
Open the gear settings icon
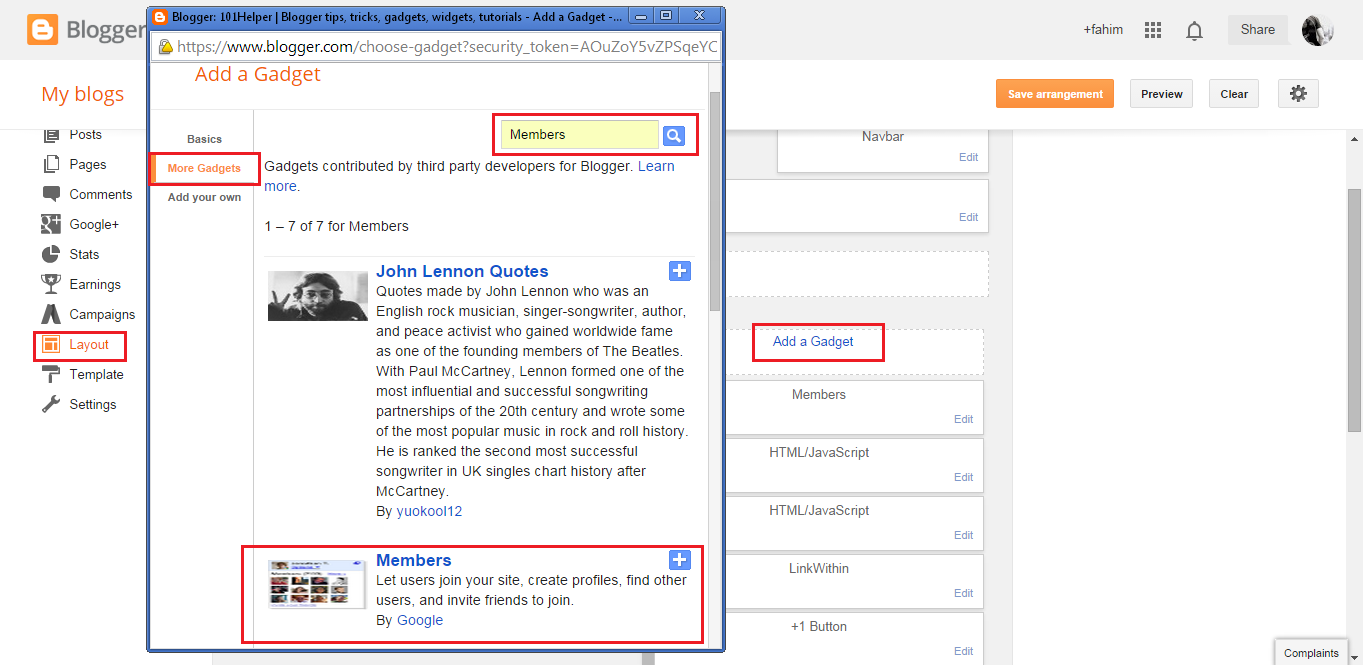[x=1298, y=93]
